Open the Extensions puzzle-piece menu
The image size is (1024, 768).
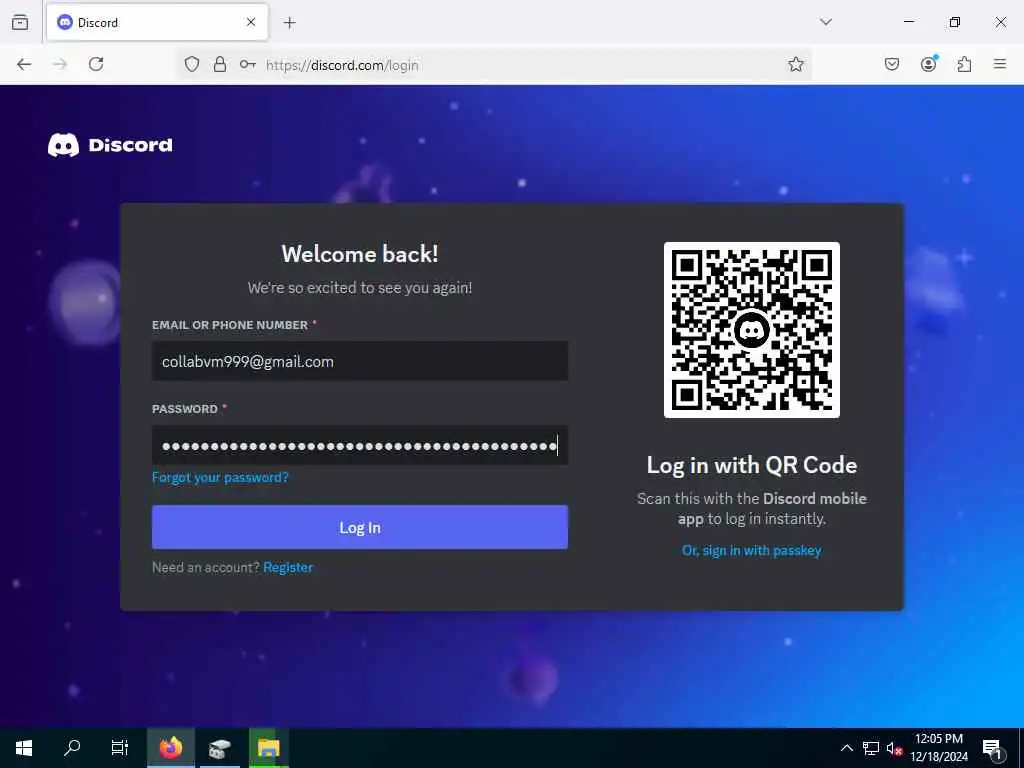click(965, 64)
